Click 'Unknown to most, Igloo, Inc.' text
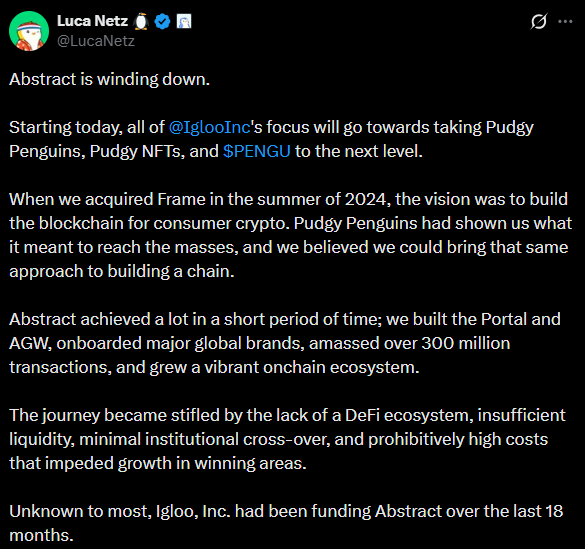 point(120,511)
